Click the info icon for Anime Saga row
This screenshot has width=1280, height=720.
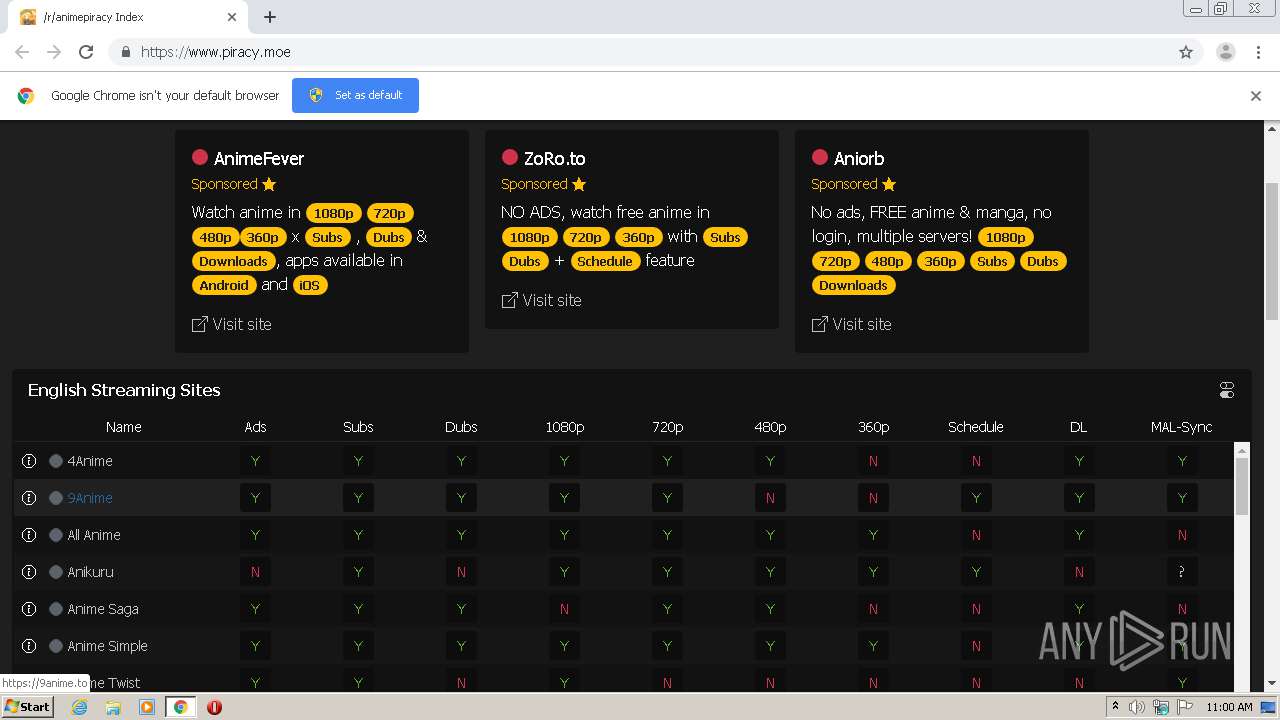point(29,609)
